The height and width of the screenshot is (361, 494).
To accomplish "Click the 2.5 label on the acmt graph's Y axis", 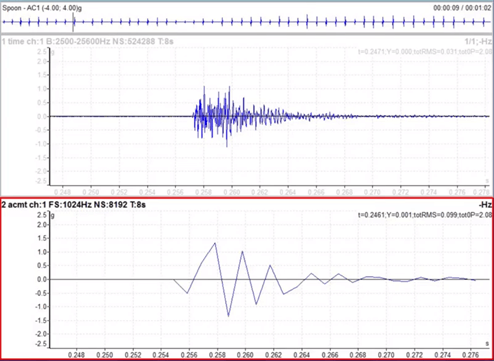I will (x=42, y=215).
